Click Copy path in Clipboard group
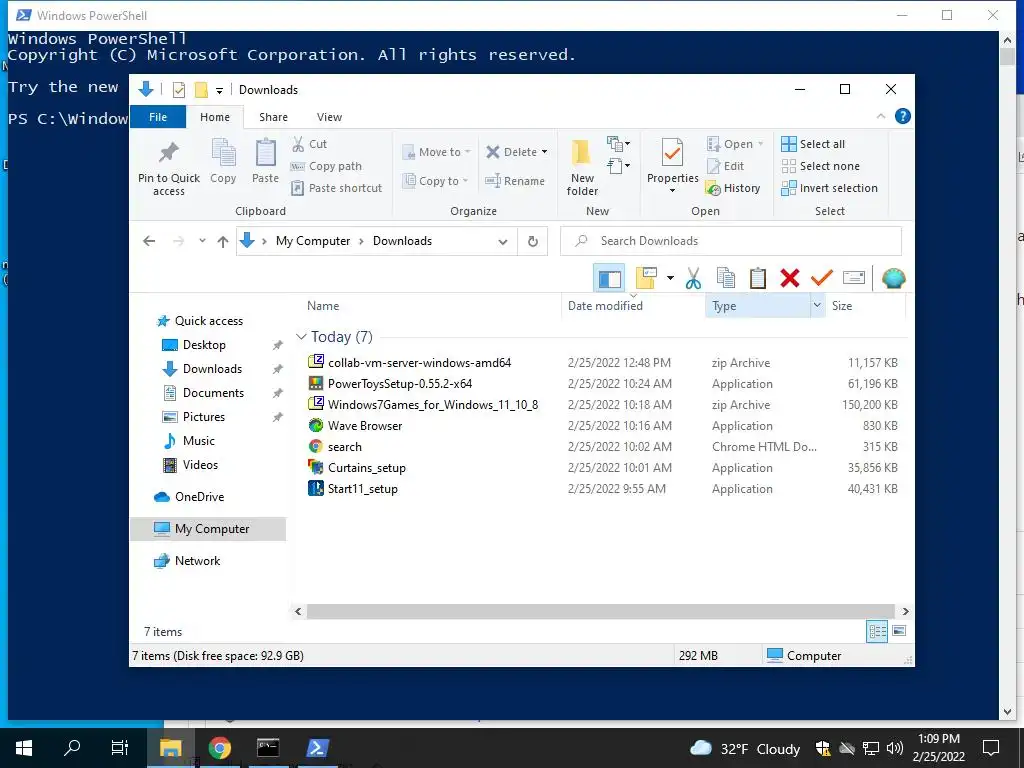Viewport: 1024px width, 768px height. [327, 166]
